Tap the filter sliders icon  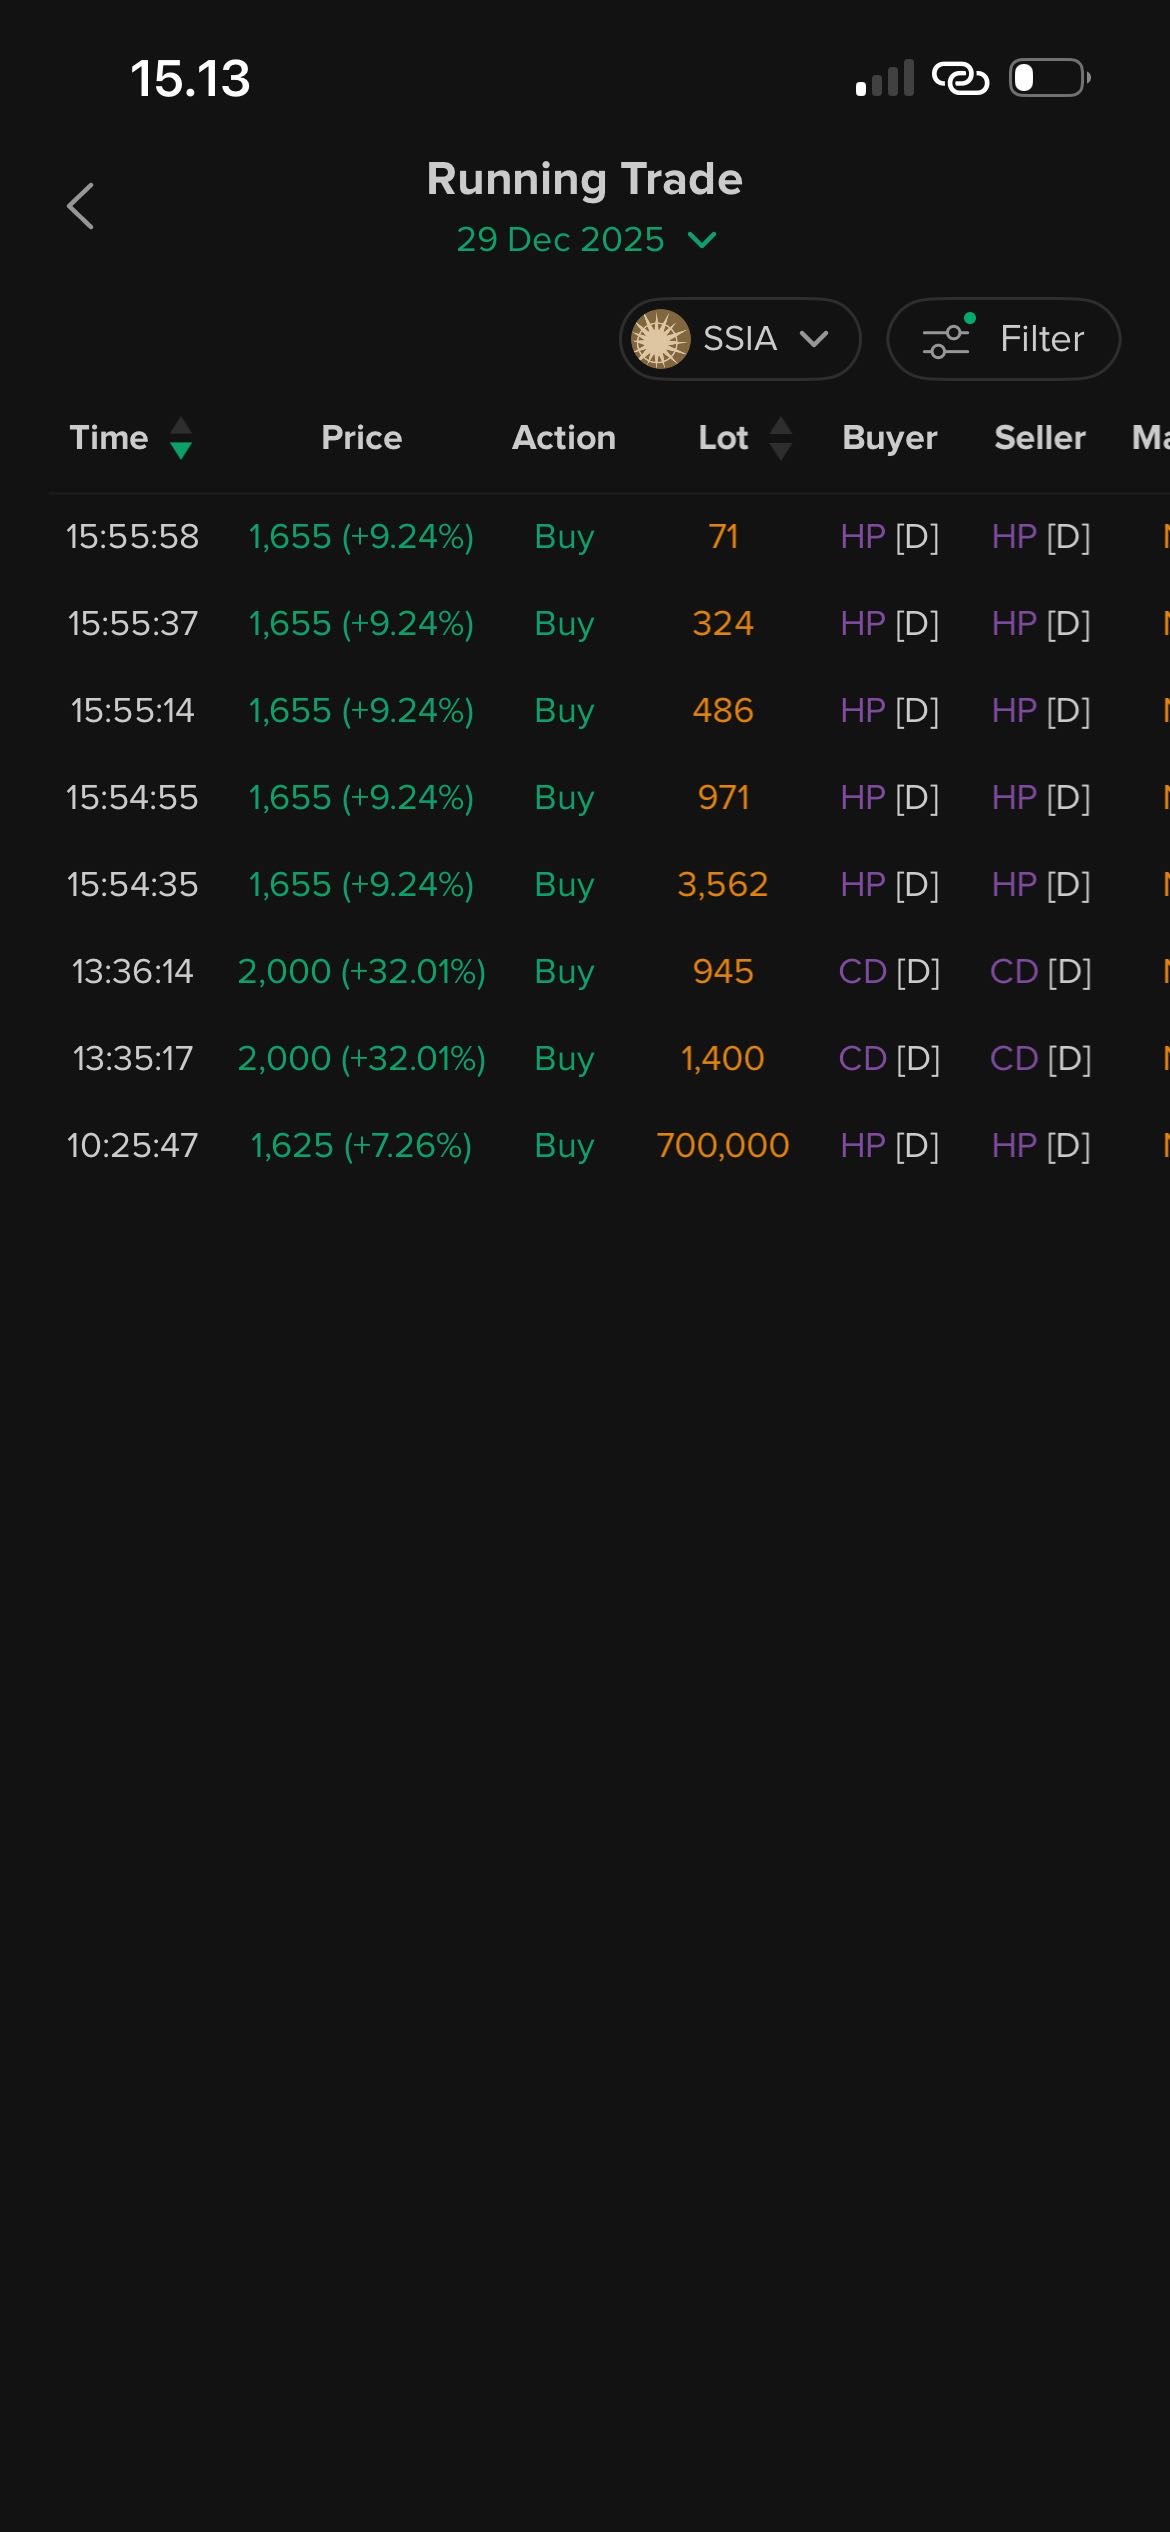[x=947, y=339]
